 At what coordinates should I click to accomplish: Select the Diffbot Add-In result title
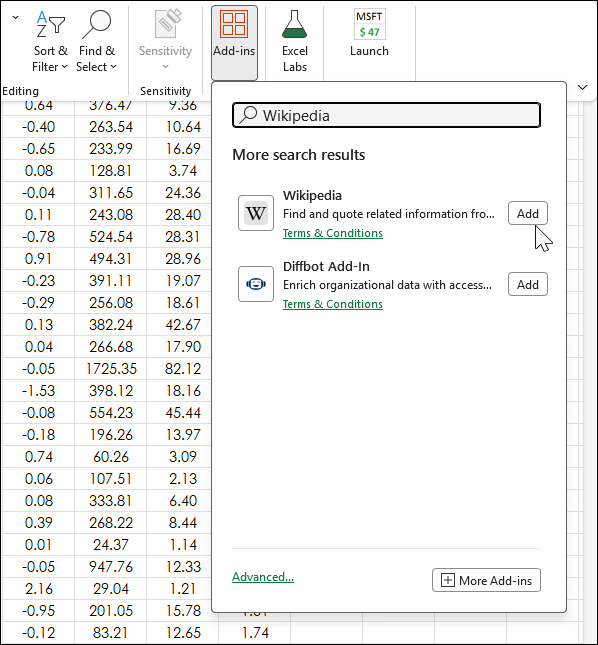[326, 266]
